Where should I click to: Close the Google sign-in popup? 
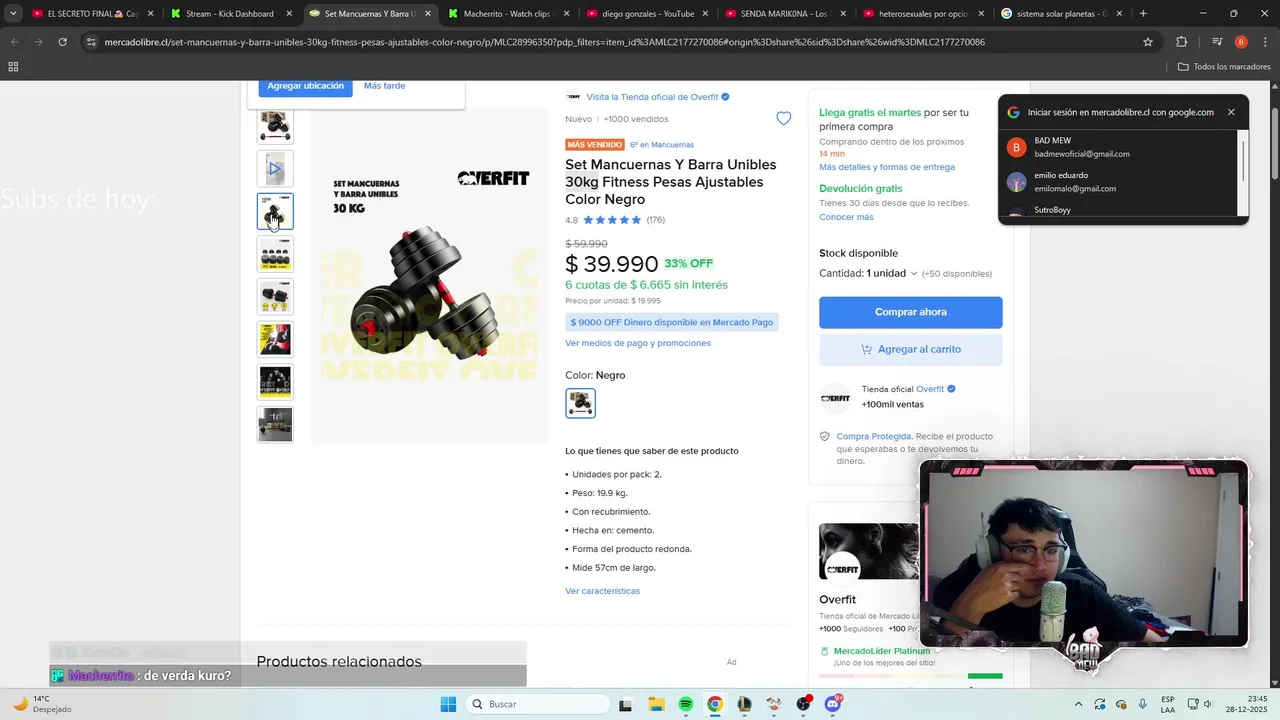point(1231,112)
